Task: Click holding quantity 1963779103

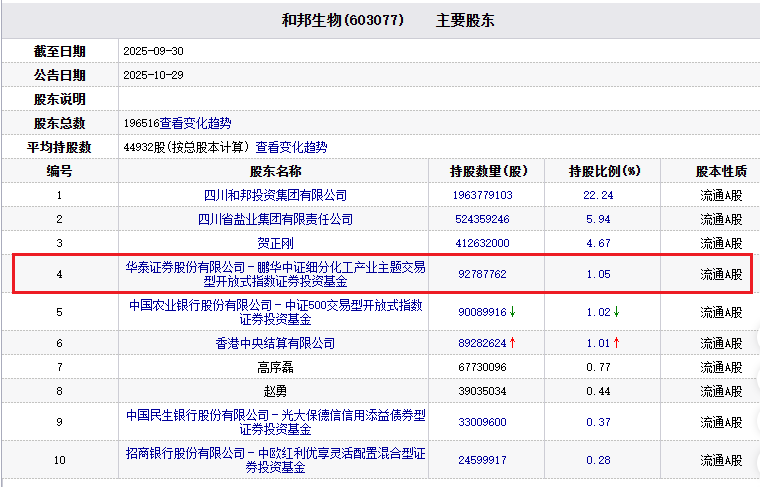Action: pyautogui.click(x=482, y=195)
